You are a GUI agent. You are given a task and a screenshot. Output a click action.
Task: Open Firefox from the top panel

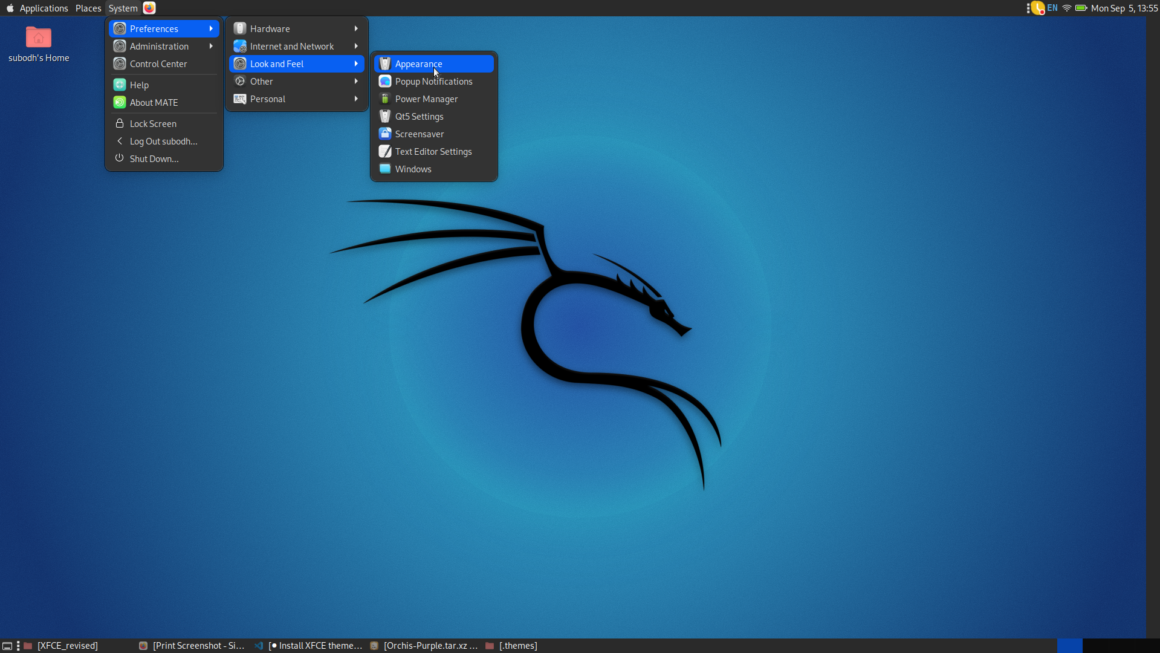(148, 8)
